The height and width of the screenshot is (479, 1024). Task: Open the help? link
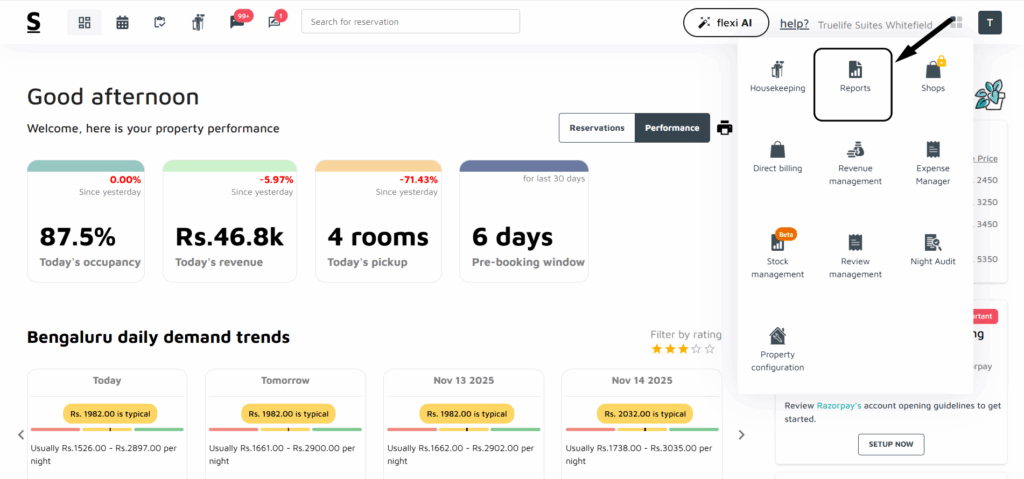(x=794, y=23)
